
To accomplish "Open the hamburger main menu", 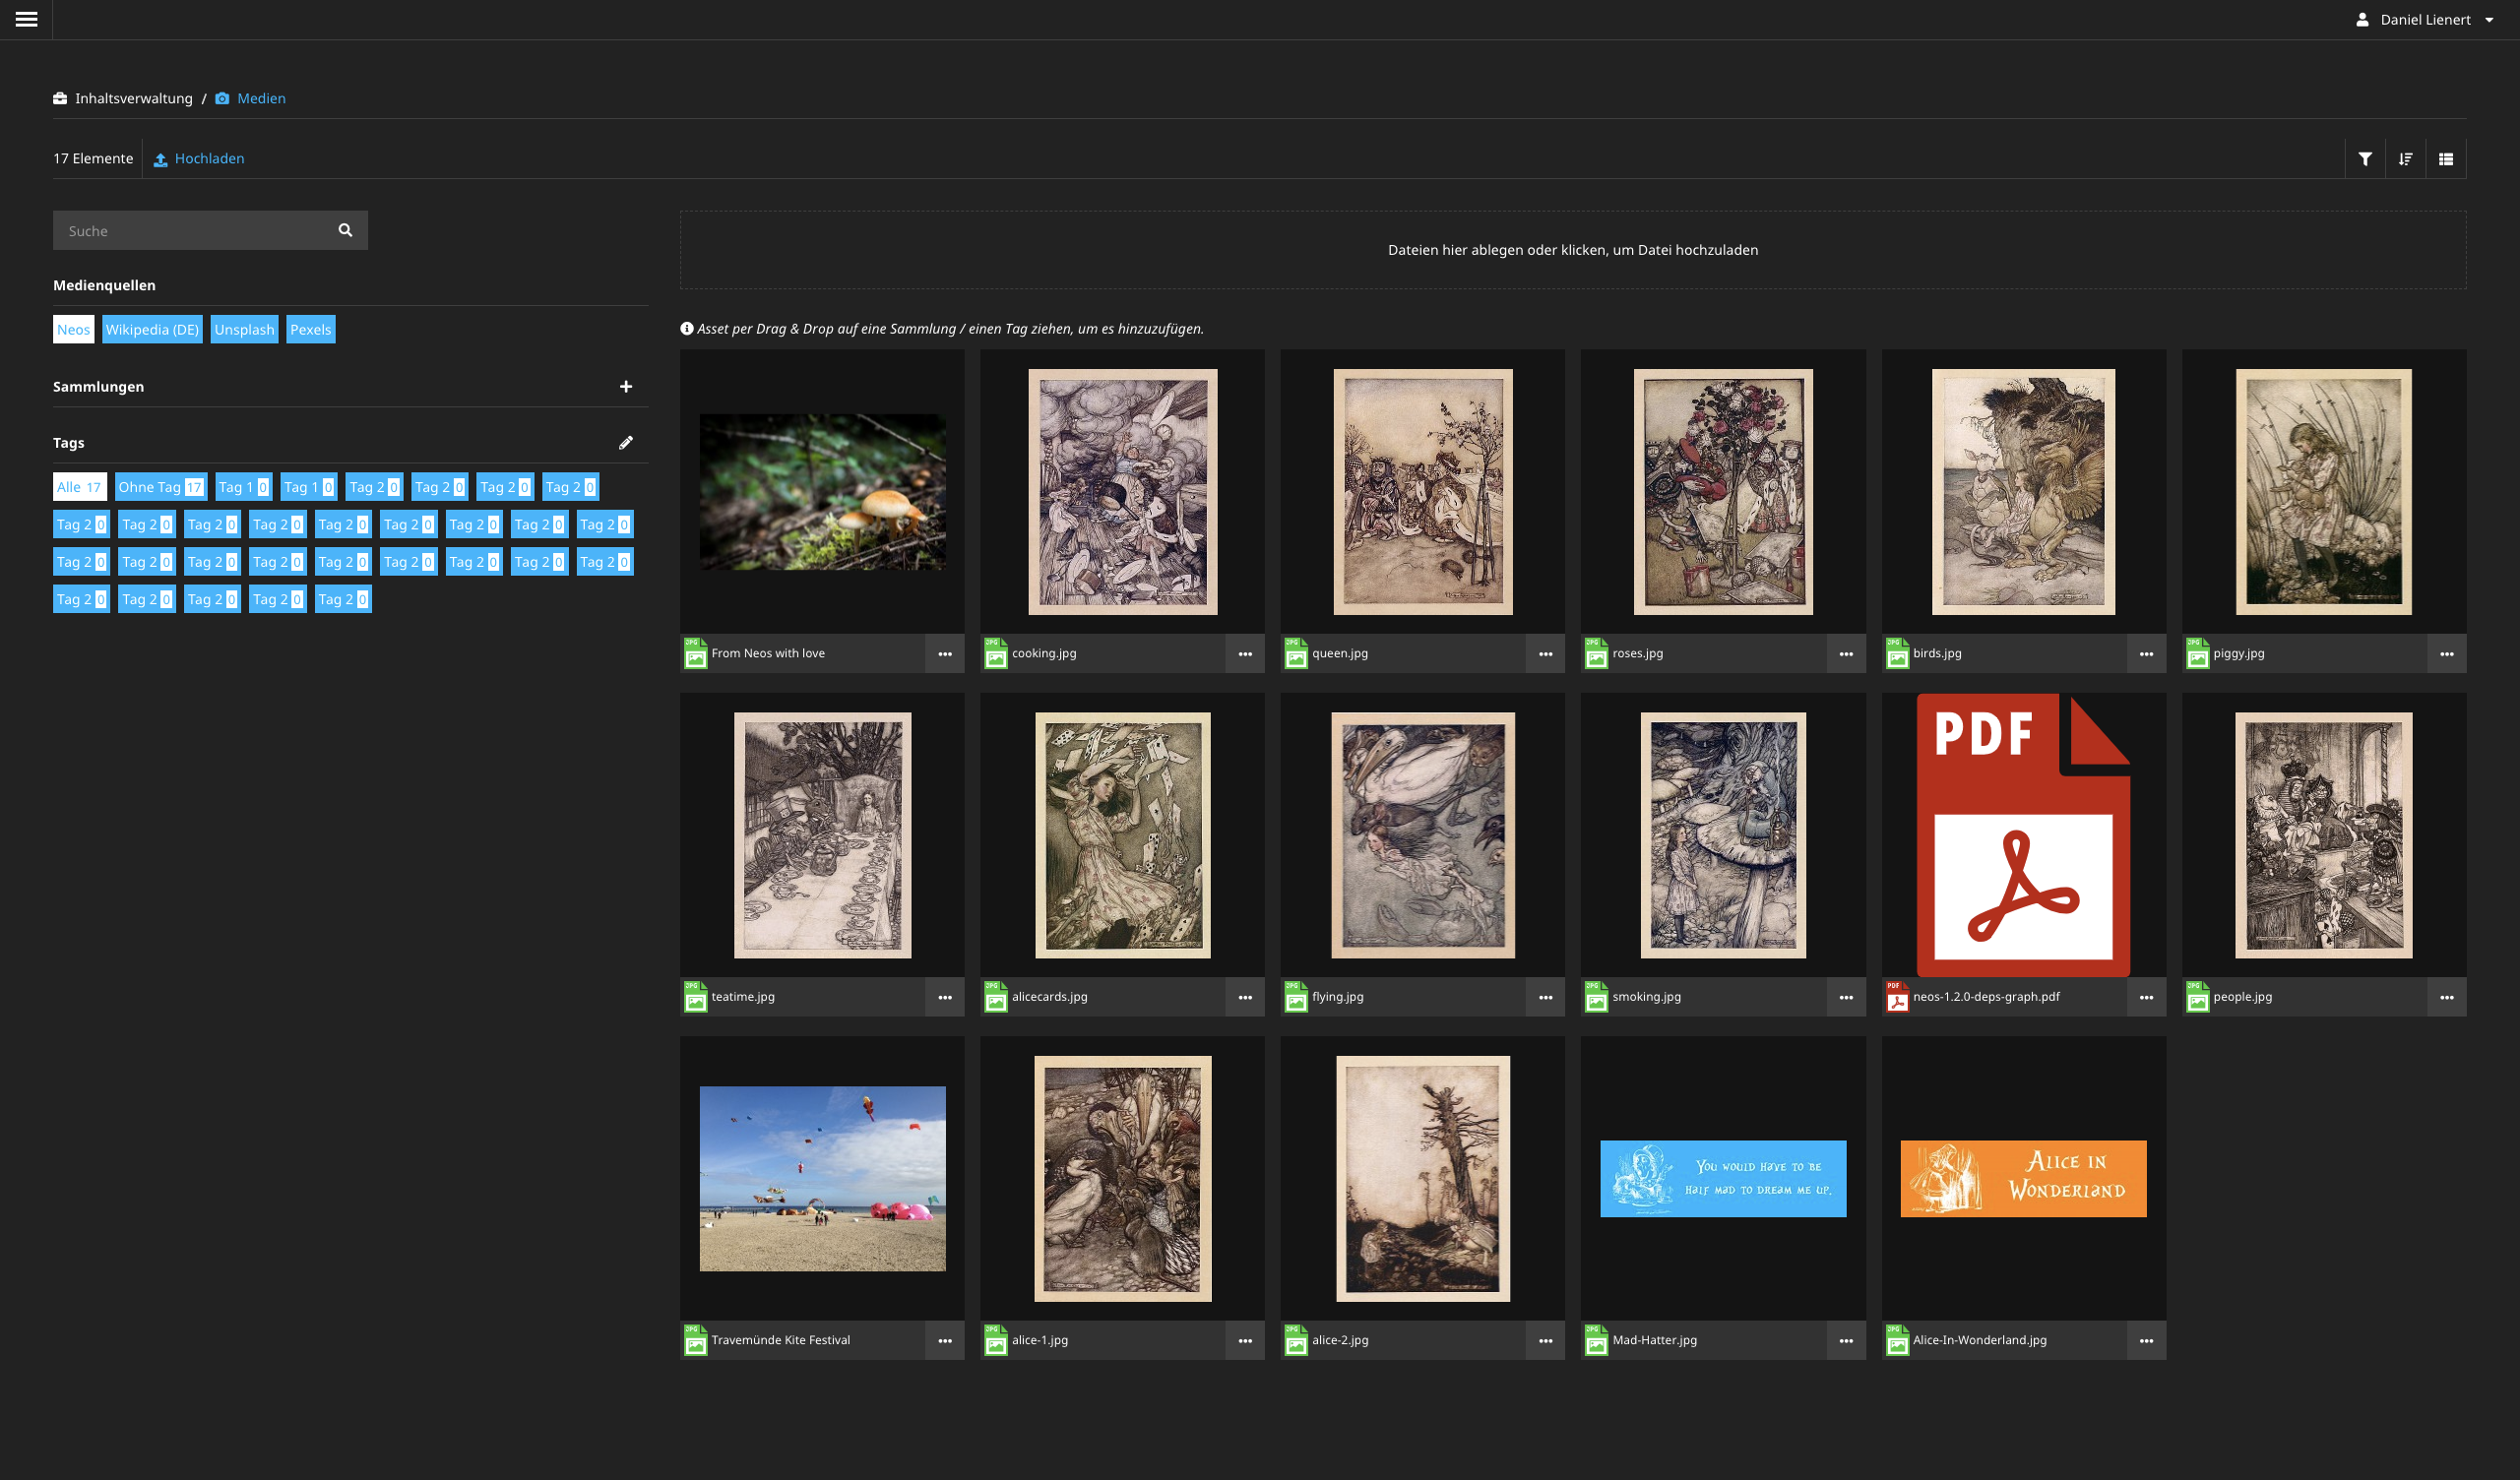I will point(26,19).
